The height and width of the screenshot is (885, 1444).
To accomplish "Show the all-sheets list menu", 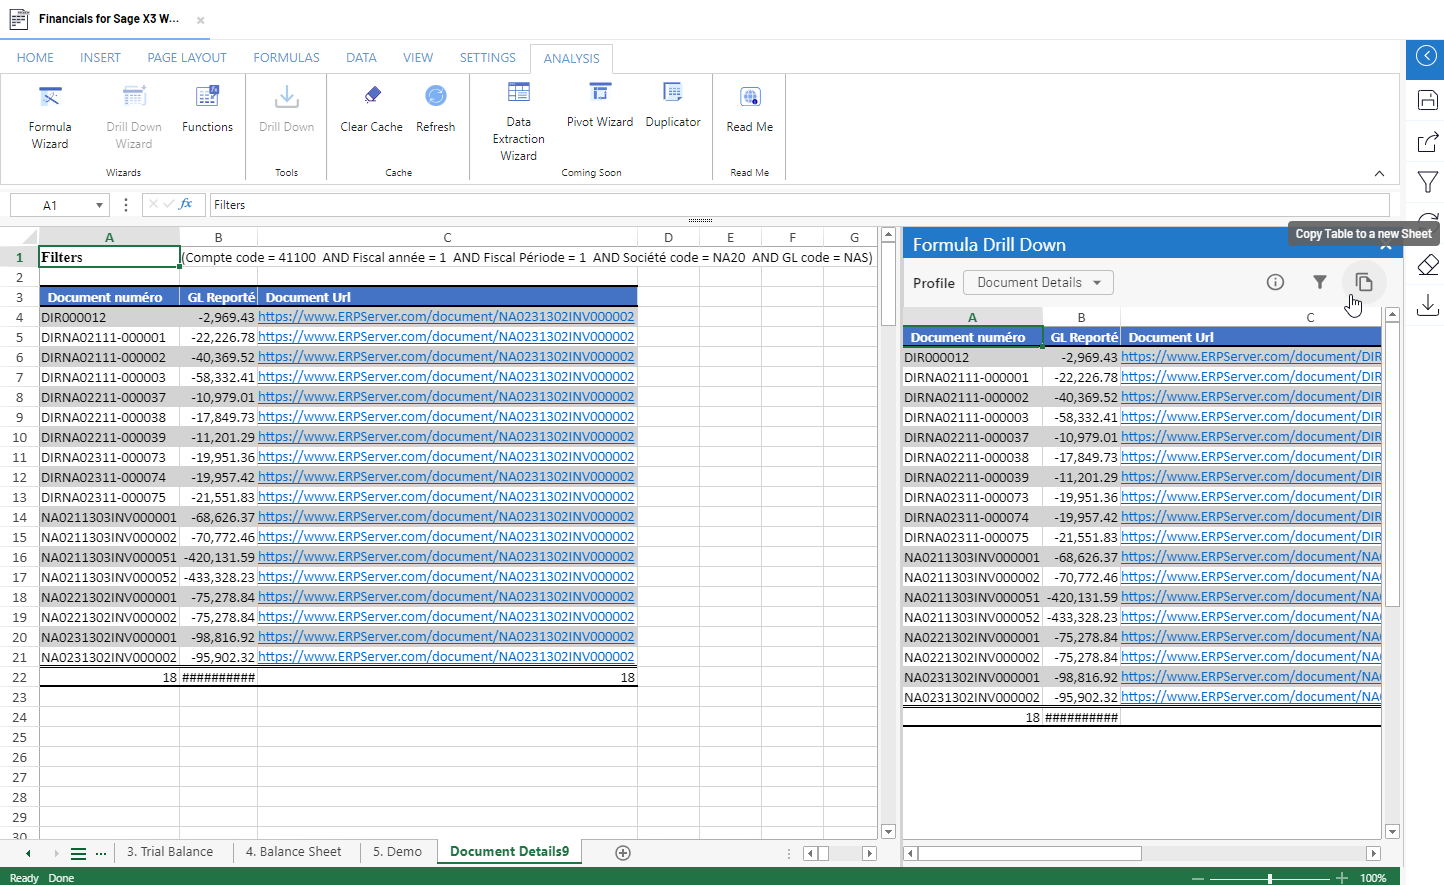I will point(78,853).
